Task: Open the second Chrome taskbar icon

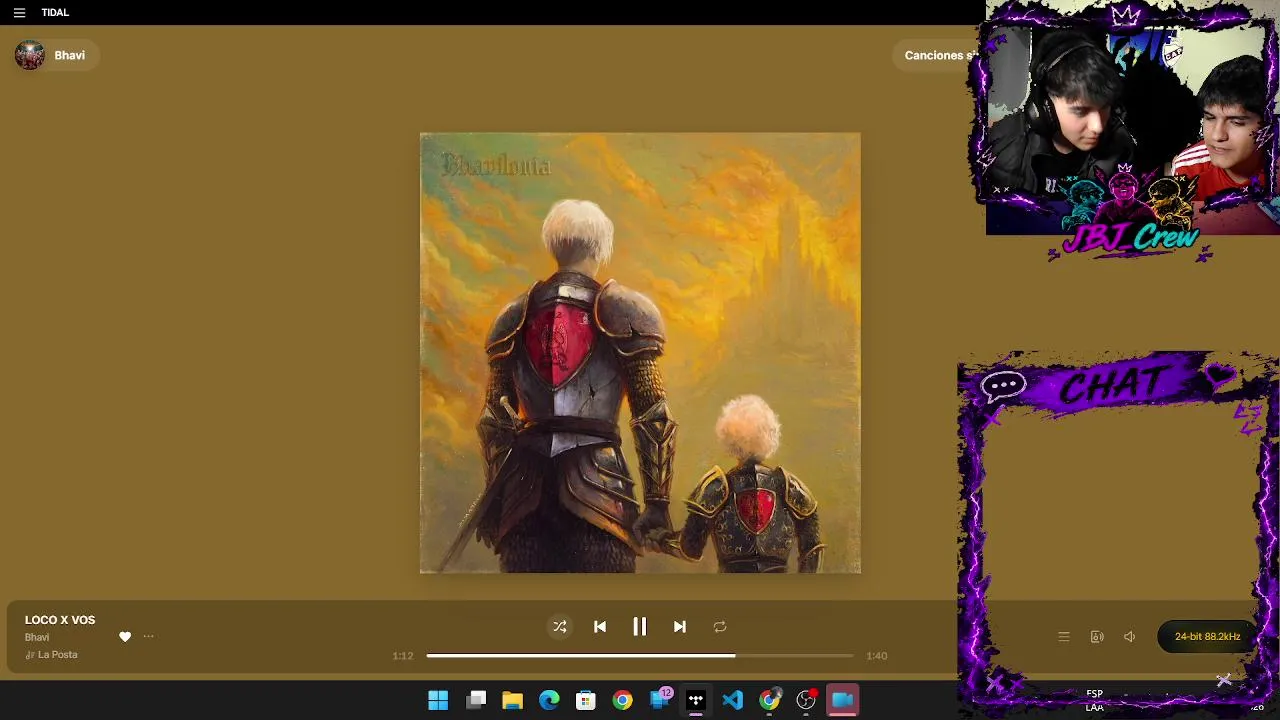Action: 769,700
